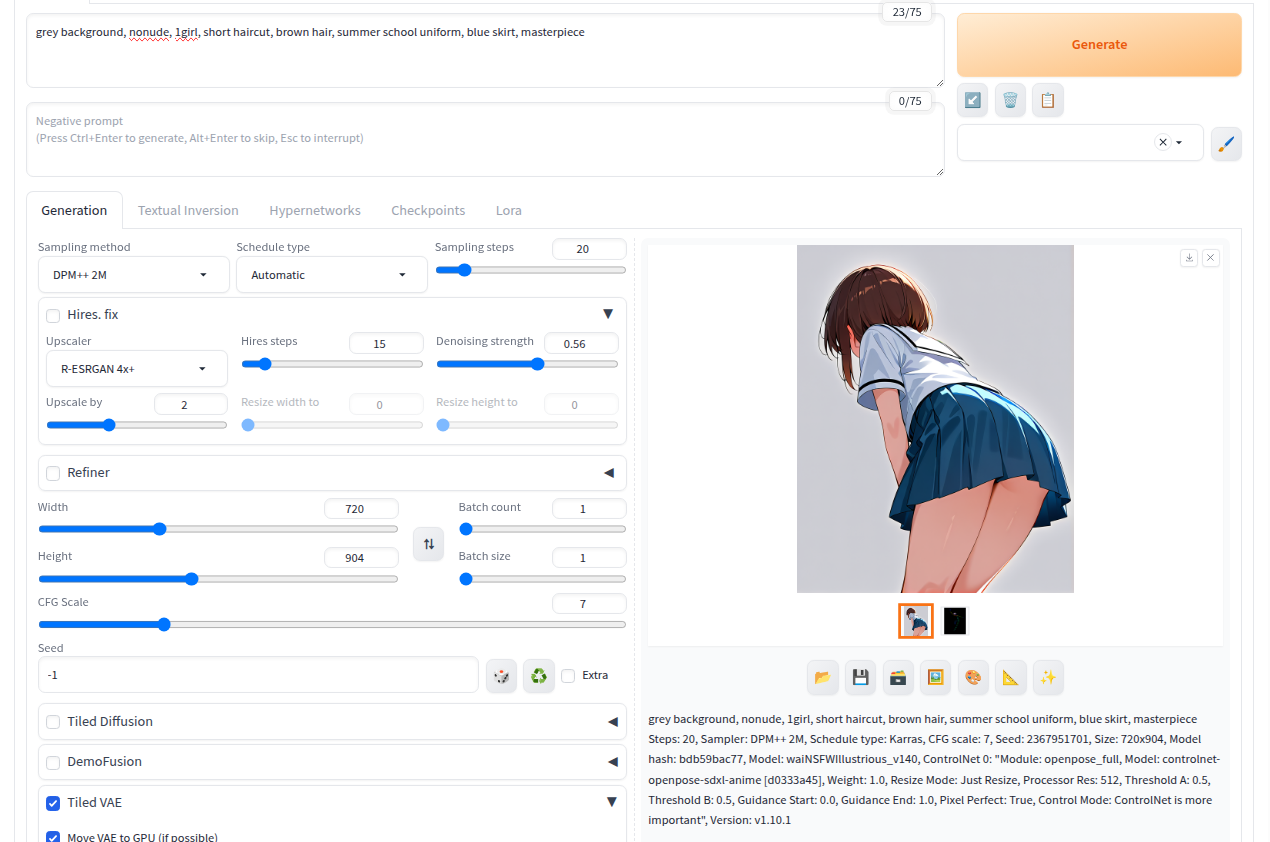
Task: Click the trash clear prompt icon
Action: (x=1010, y=100)
